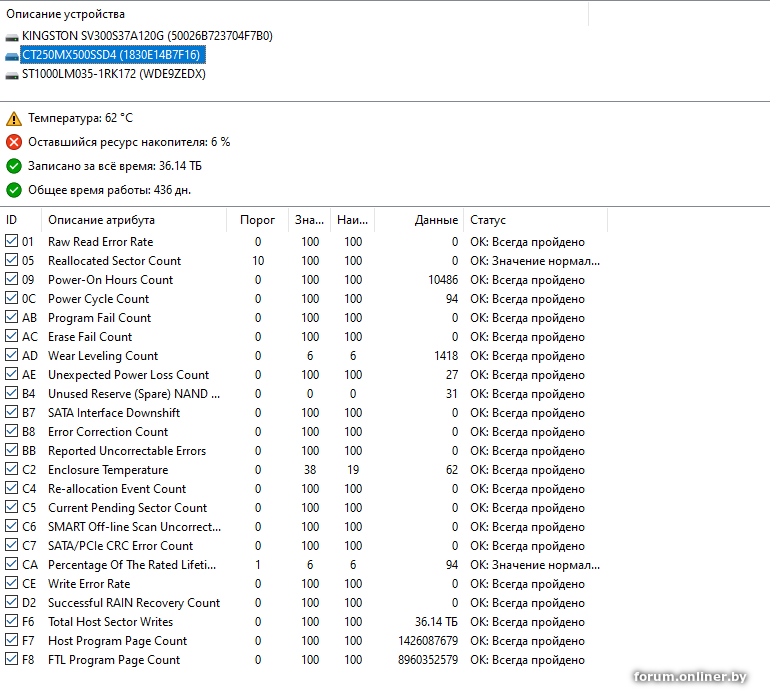770x700 pixels.
Task: Click the CT250MX500SSD4 drive icon
Action: pyautogui.click(x=12, y=55)
